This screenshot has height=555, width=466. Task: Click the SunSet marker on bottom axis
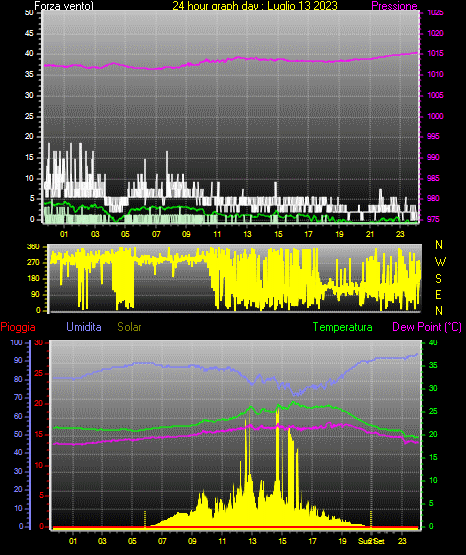[x=371, y=541]
